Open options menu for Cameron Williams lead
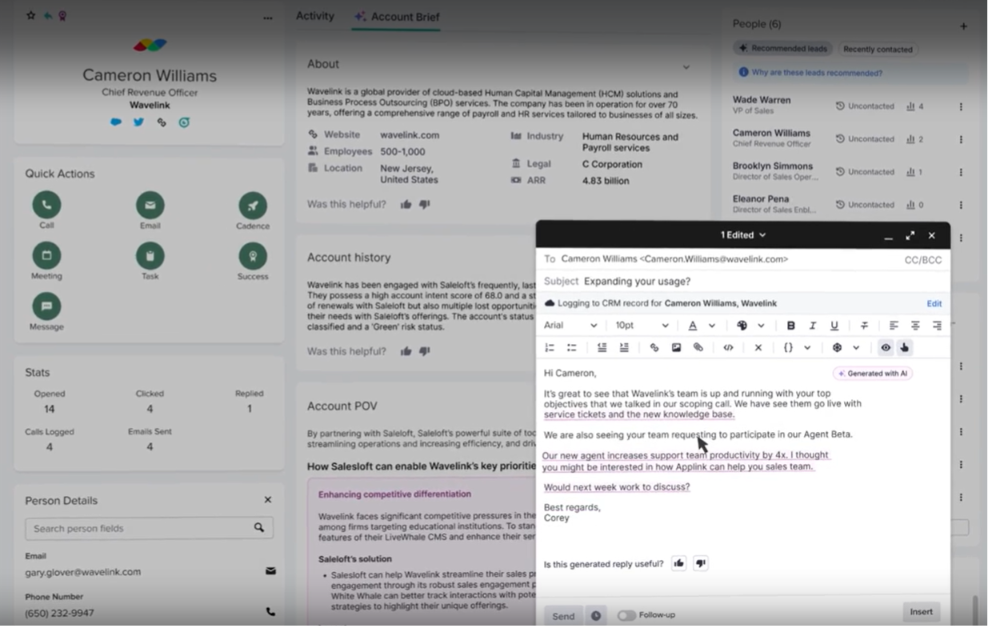Viewport: 988px width, 626px height. pyautogui.click(x=961, y=139)
